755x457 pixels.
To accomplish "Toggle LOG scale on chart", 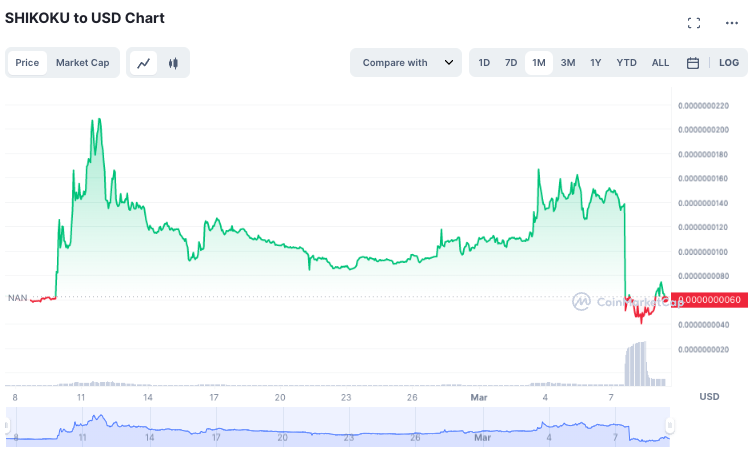I will [x=729, y=63].
